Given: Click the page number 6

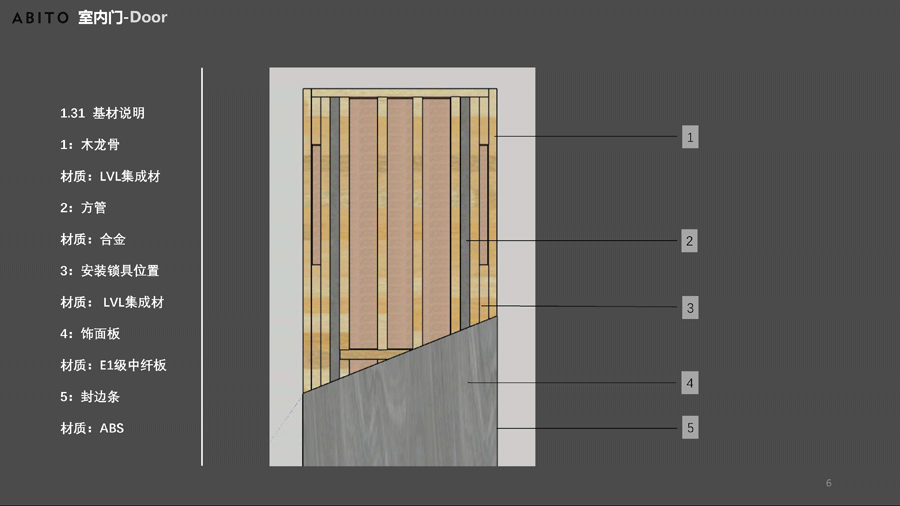Looking at the screenshot, I should coord(829,484).
